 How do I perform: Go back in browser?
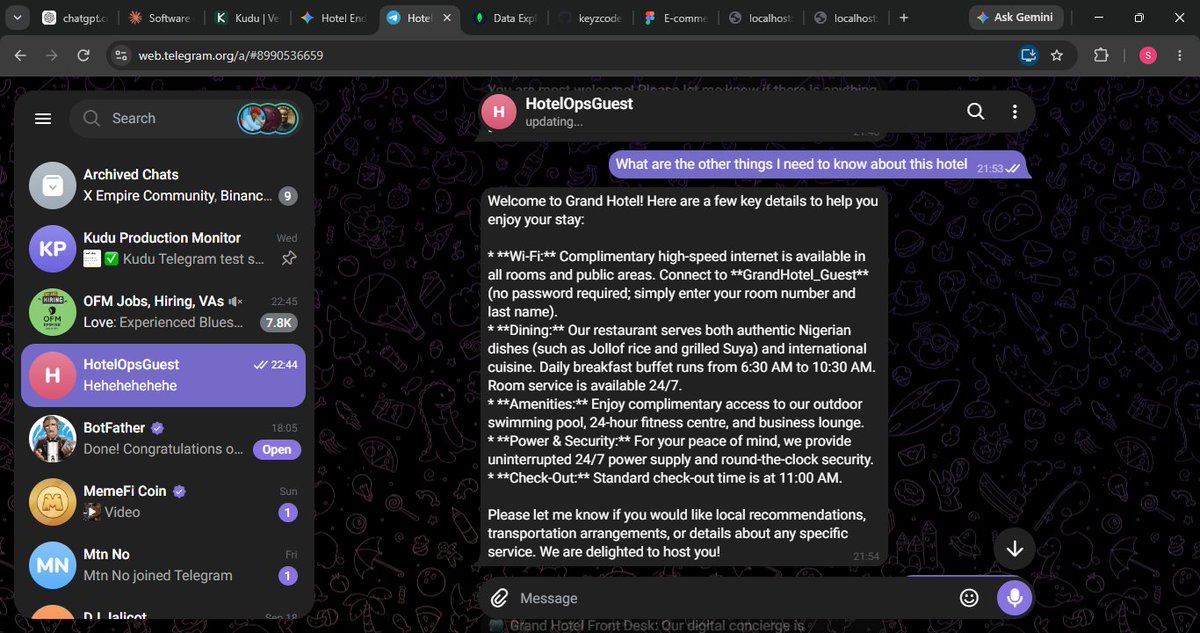[20, 55]
